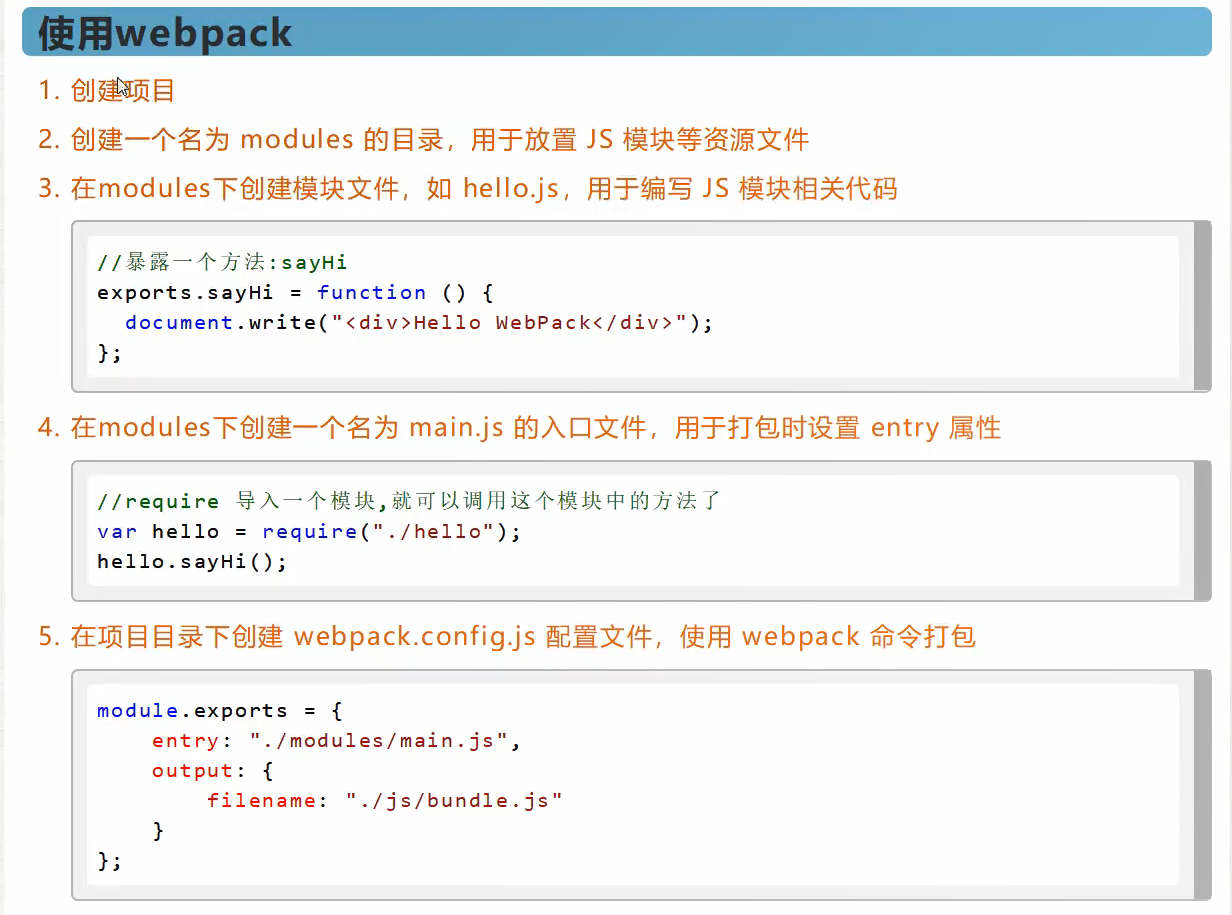The image size is (1232, 915).
Task: Click step 2 line about modules directory
Action: 423,140
